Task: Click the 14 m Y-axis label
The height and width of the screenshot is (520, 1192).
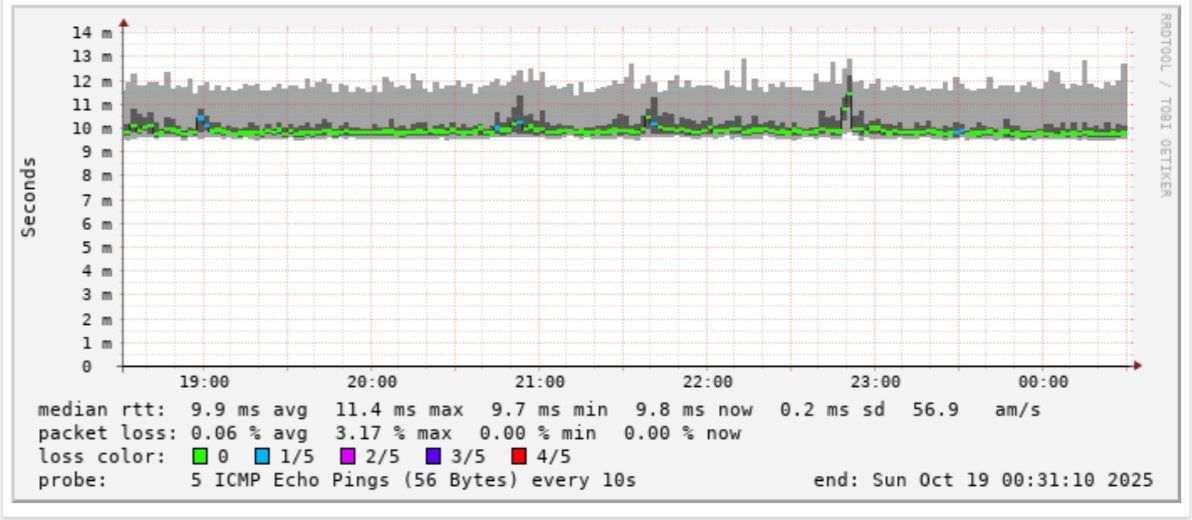Action: [x=96, y=33]
